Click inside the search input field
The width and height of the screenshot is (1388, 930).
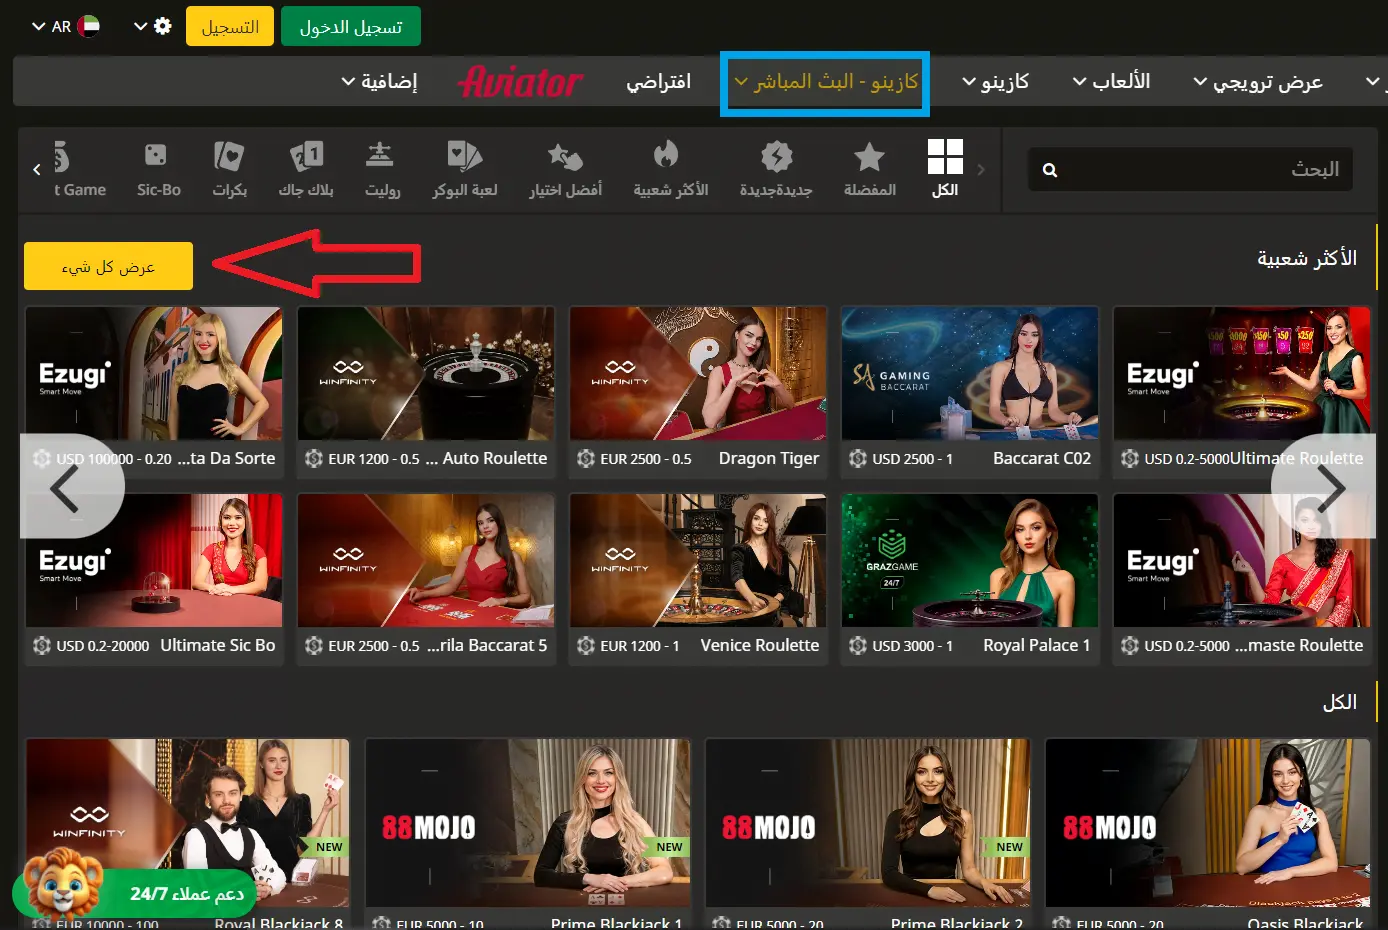pyautogui.click(x=1200, y=170)
